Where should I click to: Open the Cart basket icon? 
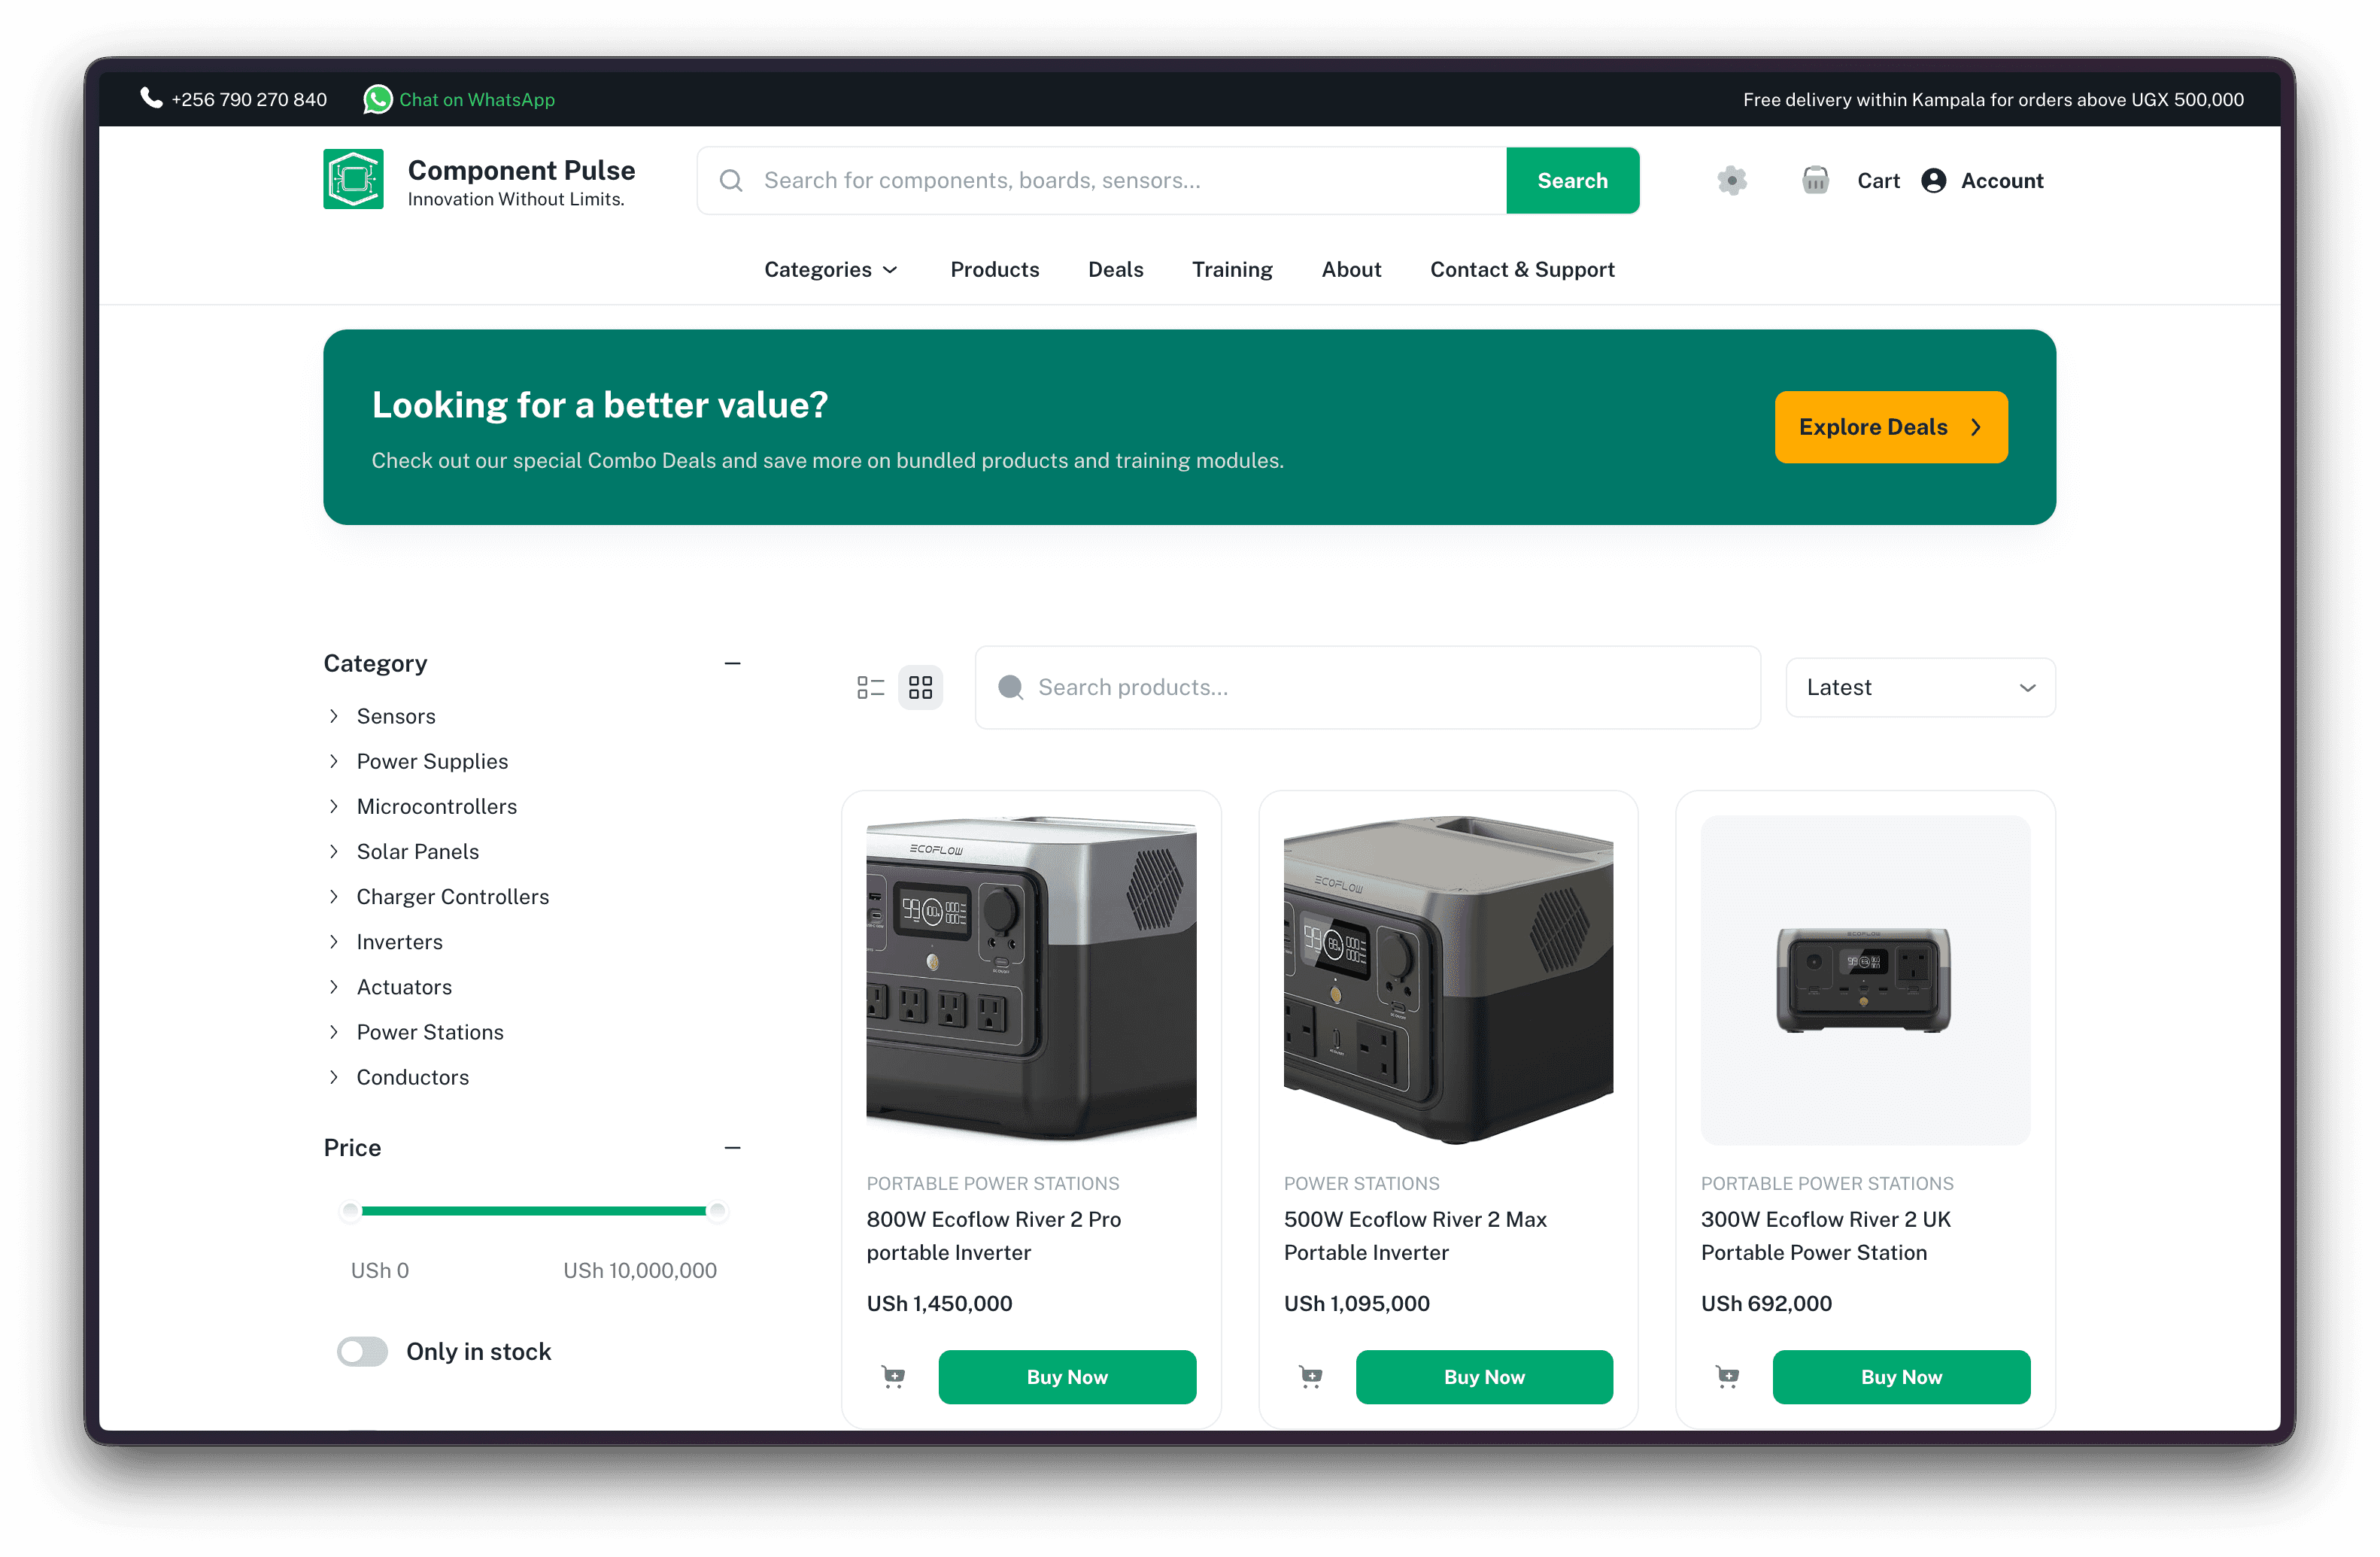pyautogui.click(x=1815, y=181)
